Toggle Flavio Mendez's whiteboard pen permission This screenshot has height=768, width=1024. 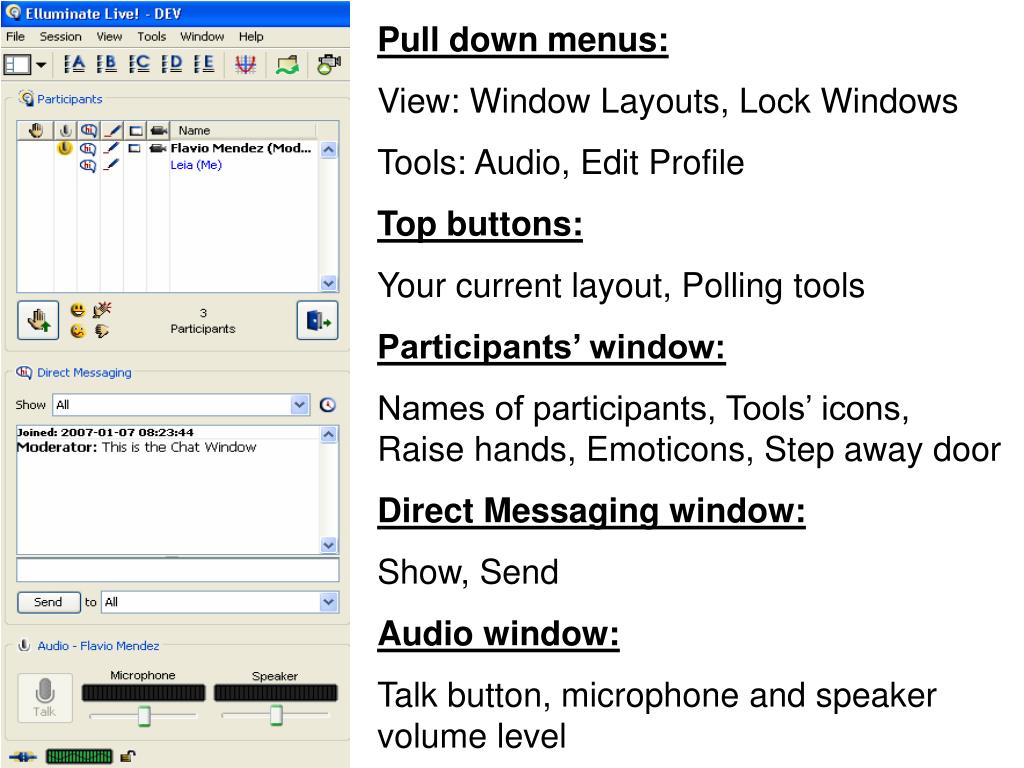point(112,148)
